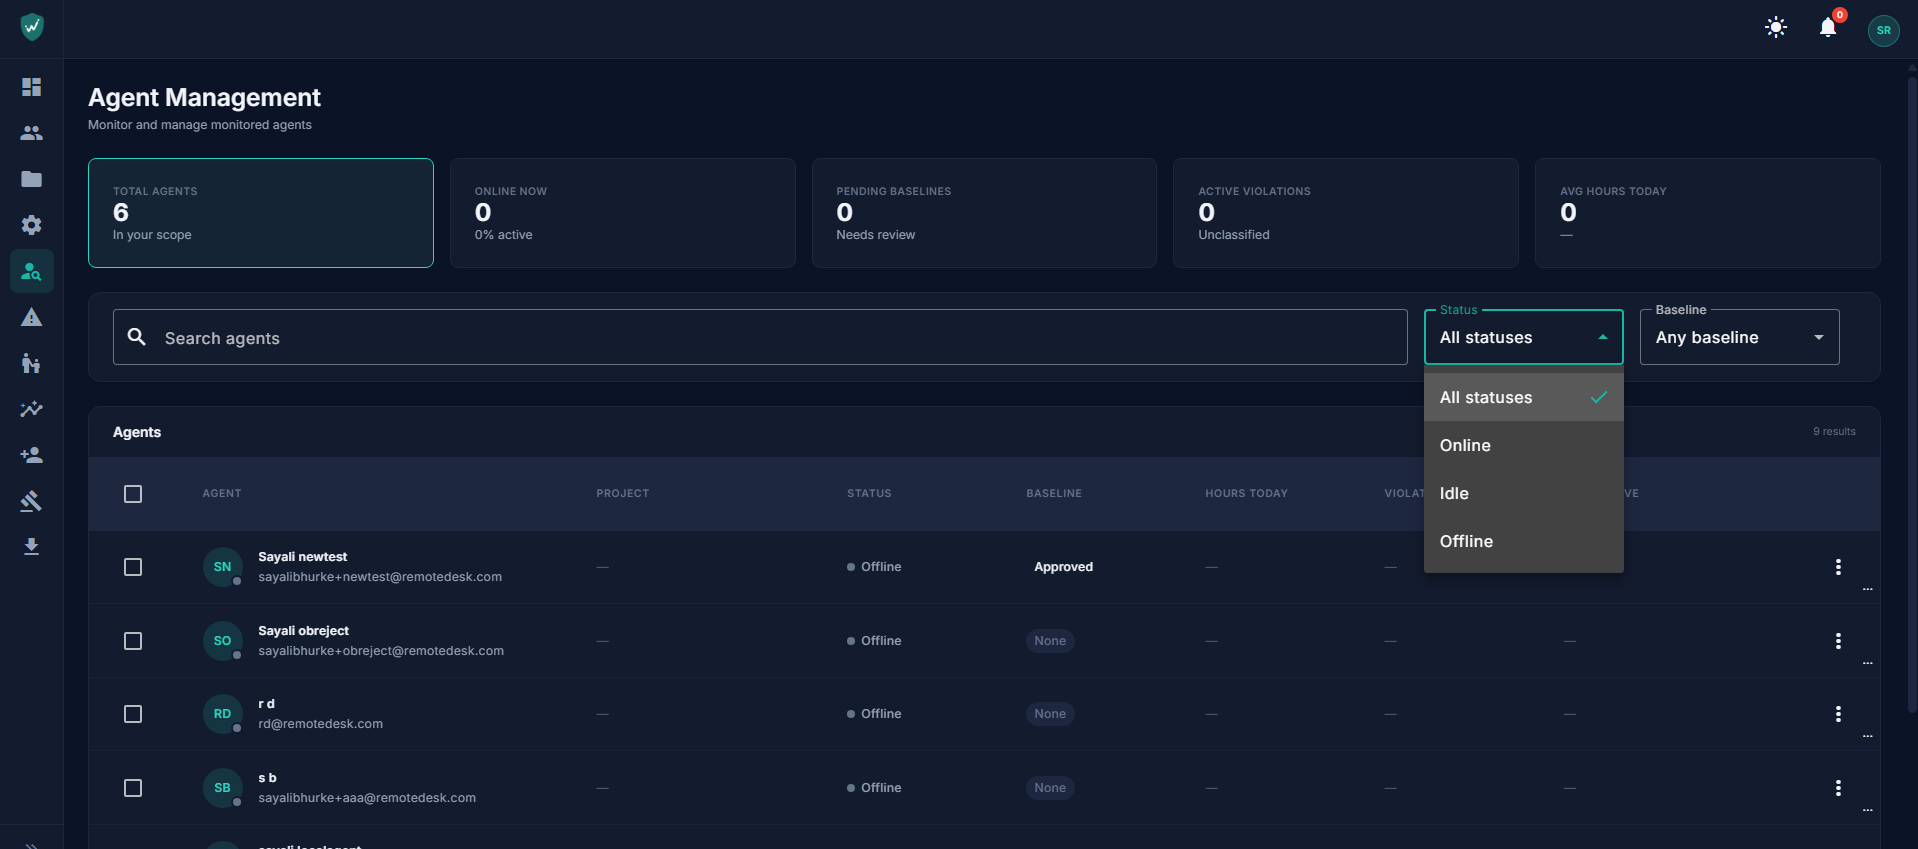Click the 9 results count
Image resolution: width=1918 pixels, height=849 pixels.
[x=1834, y=432]
